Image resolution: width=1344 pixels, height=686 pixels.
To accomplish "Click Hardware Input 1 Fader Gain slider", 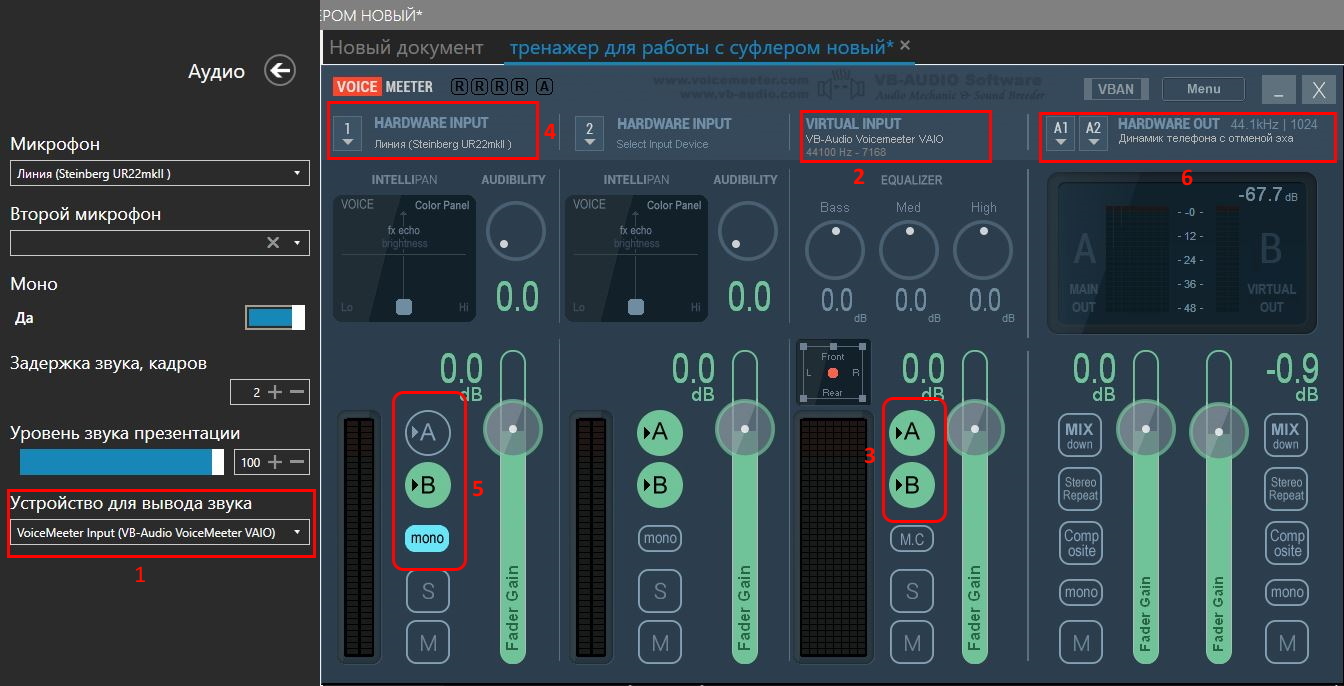I will click(513, 507).
